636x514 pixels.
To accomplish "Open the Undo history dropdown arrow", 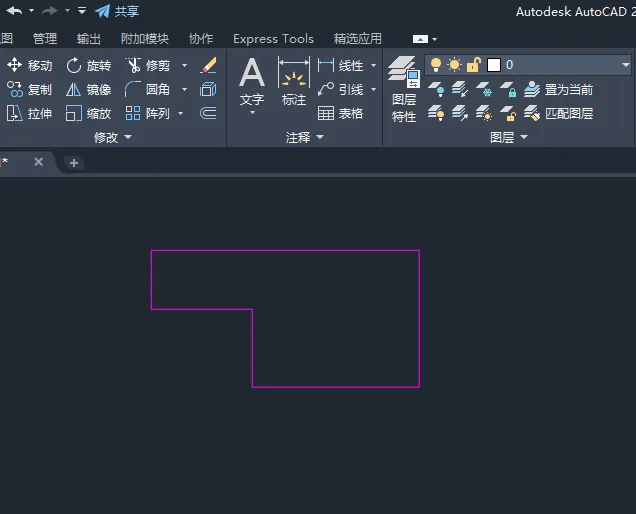I will (x=31, y=11).
